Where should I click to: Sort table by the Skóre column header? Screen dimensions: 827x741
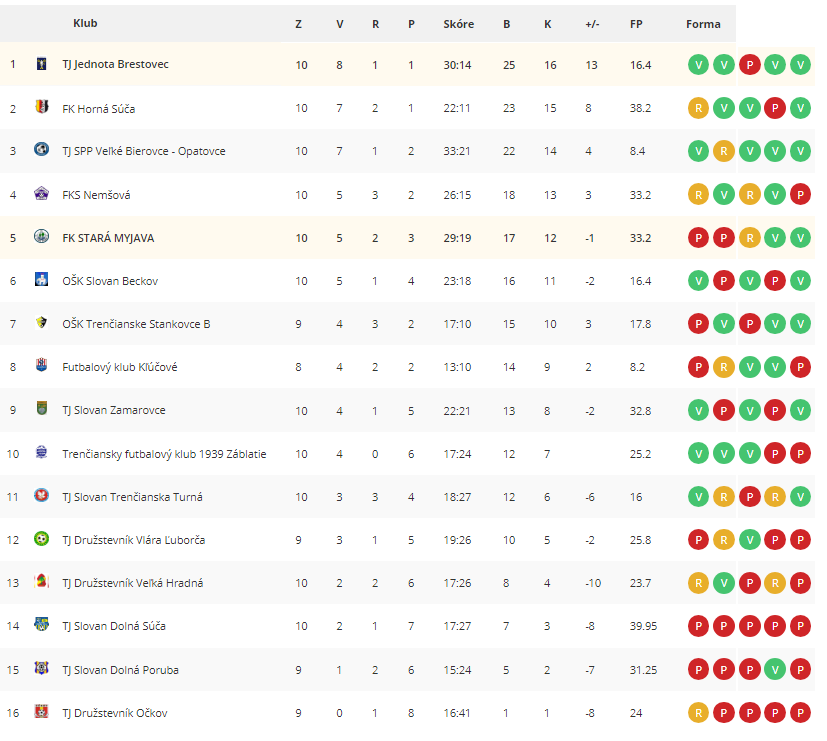[458, 24]
